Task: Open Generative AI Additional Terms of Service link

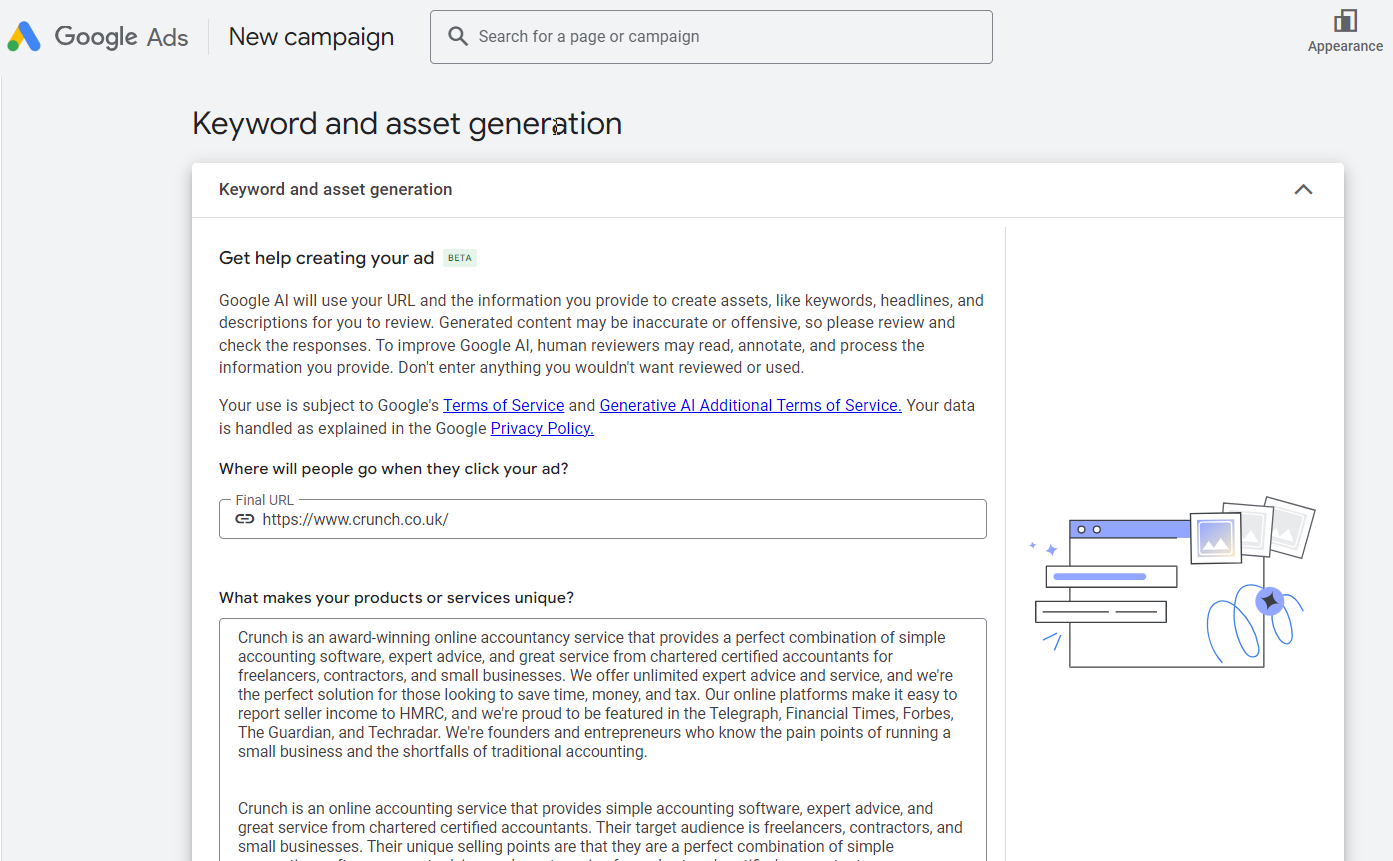Action: tap(750, 405)
